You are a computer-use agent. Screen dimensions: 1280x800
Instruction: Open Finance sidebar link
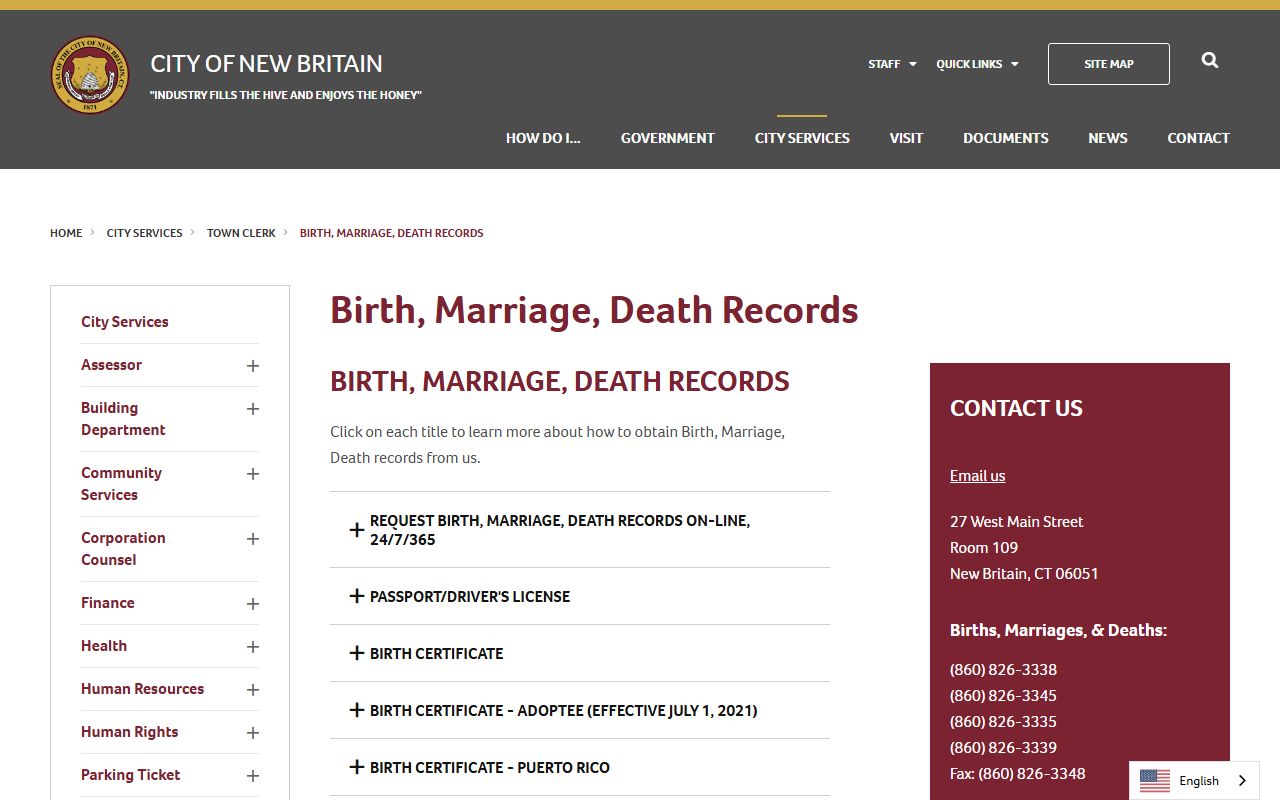pos(108,603)
